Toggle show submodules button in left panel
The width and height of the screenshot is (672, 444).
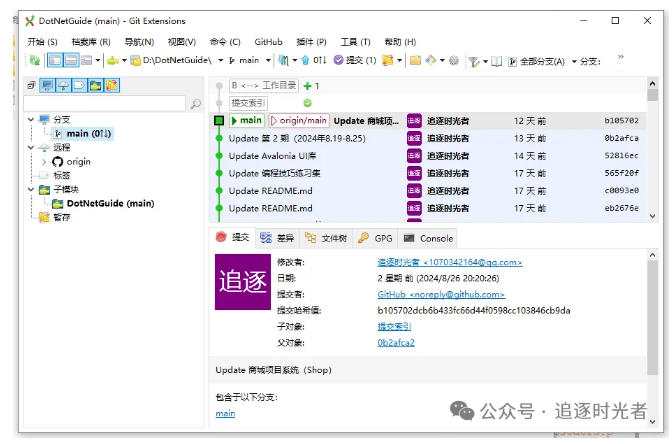click(x=95, y=85)
